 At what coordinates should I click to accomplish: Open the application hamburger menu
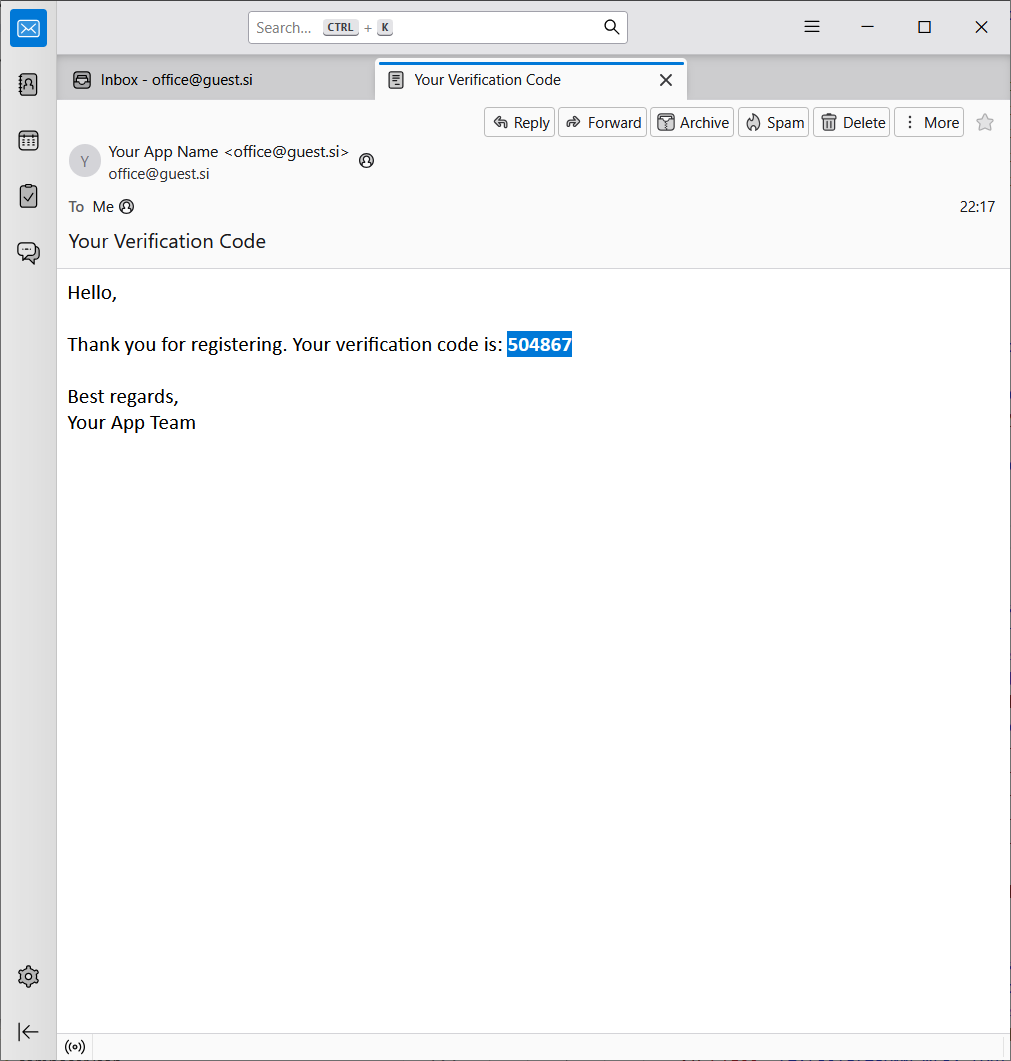pyautogui.click(x=812, y=27)
